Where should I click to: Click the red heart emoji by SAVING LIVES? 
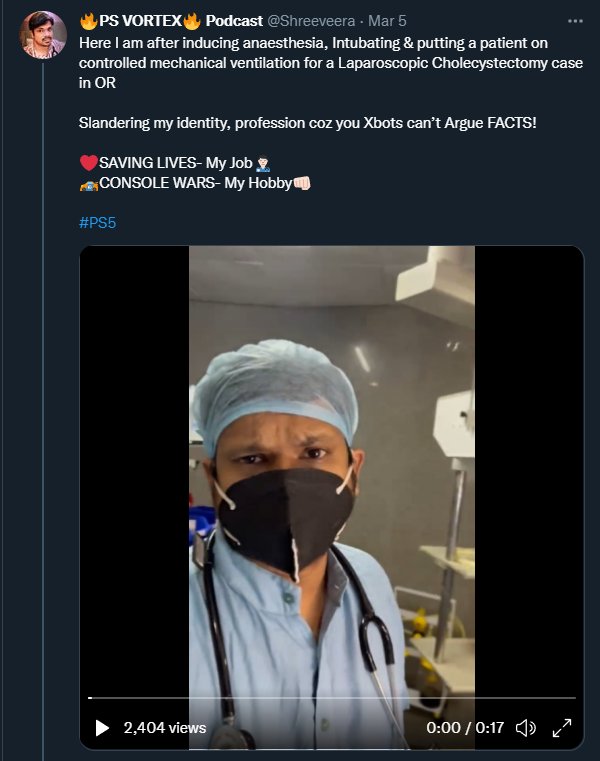(88, 163)
